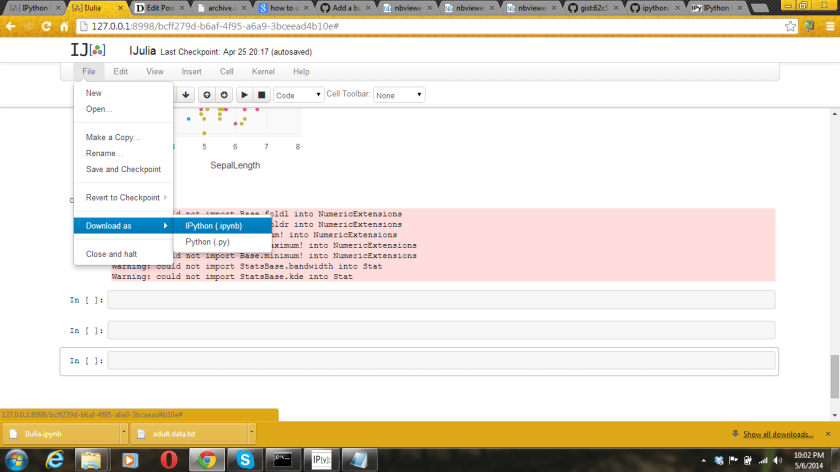Open downloaded IJulia.ipynb file

click(62, 434)
